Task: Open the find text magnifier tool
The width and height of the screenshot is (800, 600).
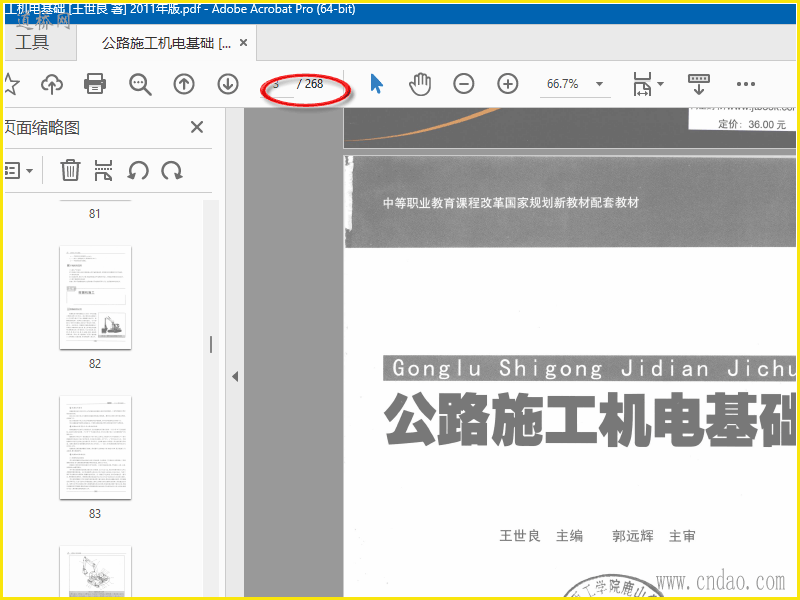Action: [x=140, y=84]
